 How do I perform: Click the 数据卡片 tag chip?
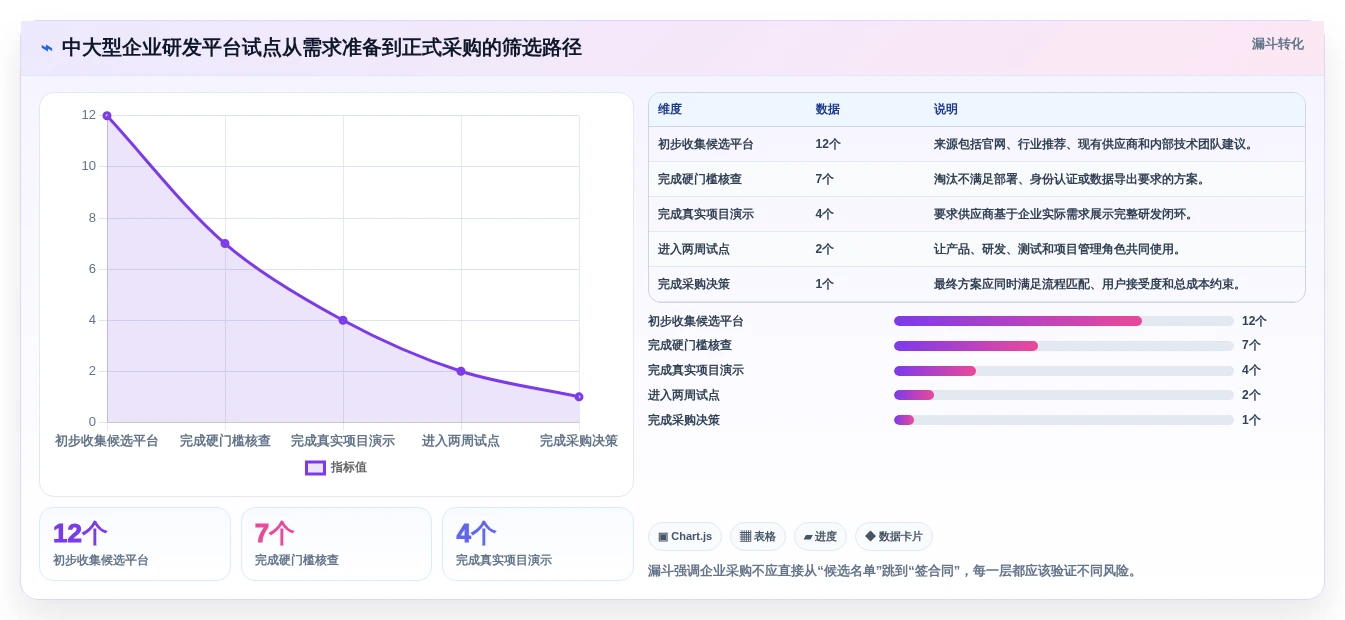(894, 537)
